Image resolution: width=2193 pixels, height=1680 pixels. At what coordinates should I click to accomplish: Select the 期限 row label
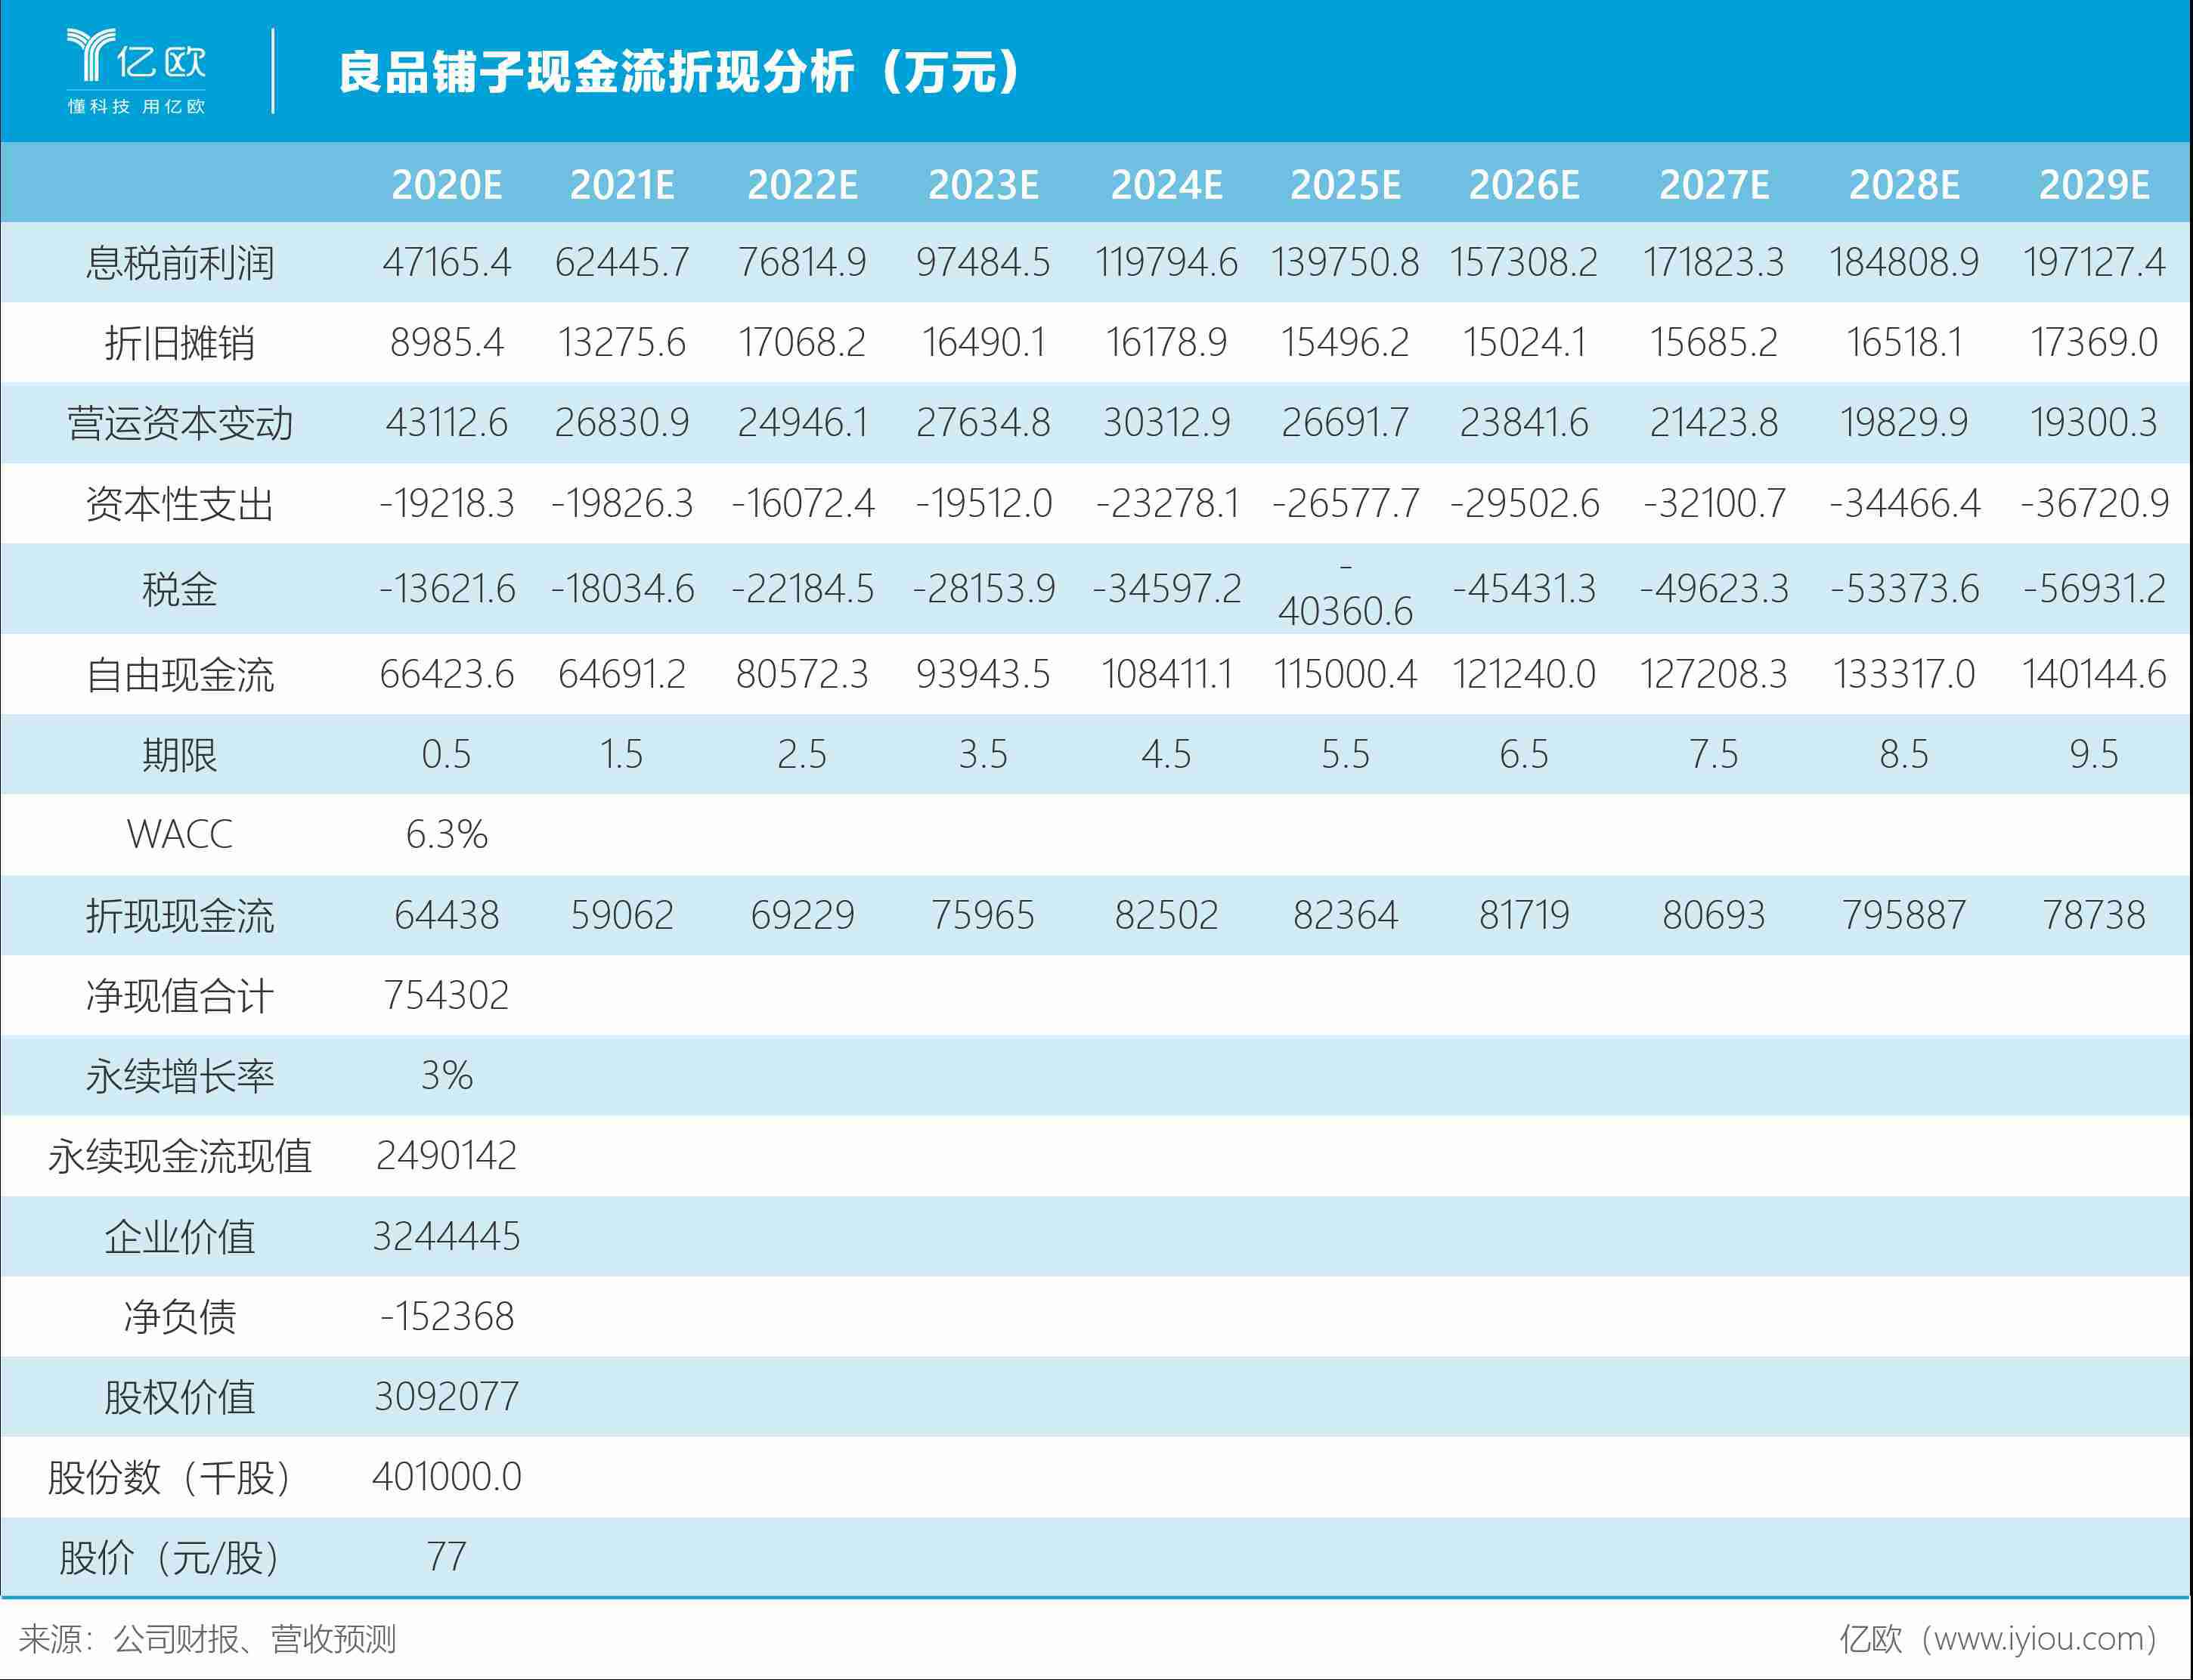coord(180,755)
